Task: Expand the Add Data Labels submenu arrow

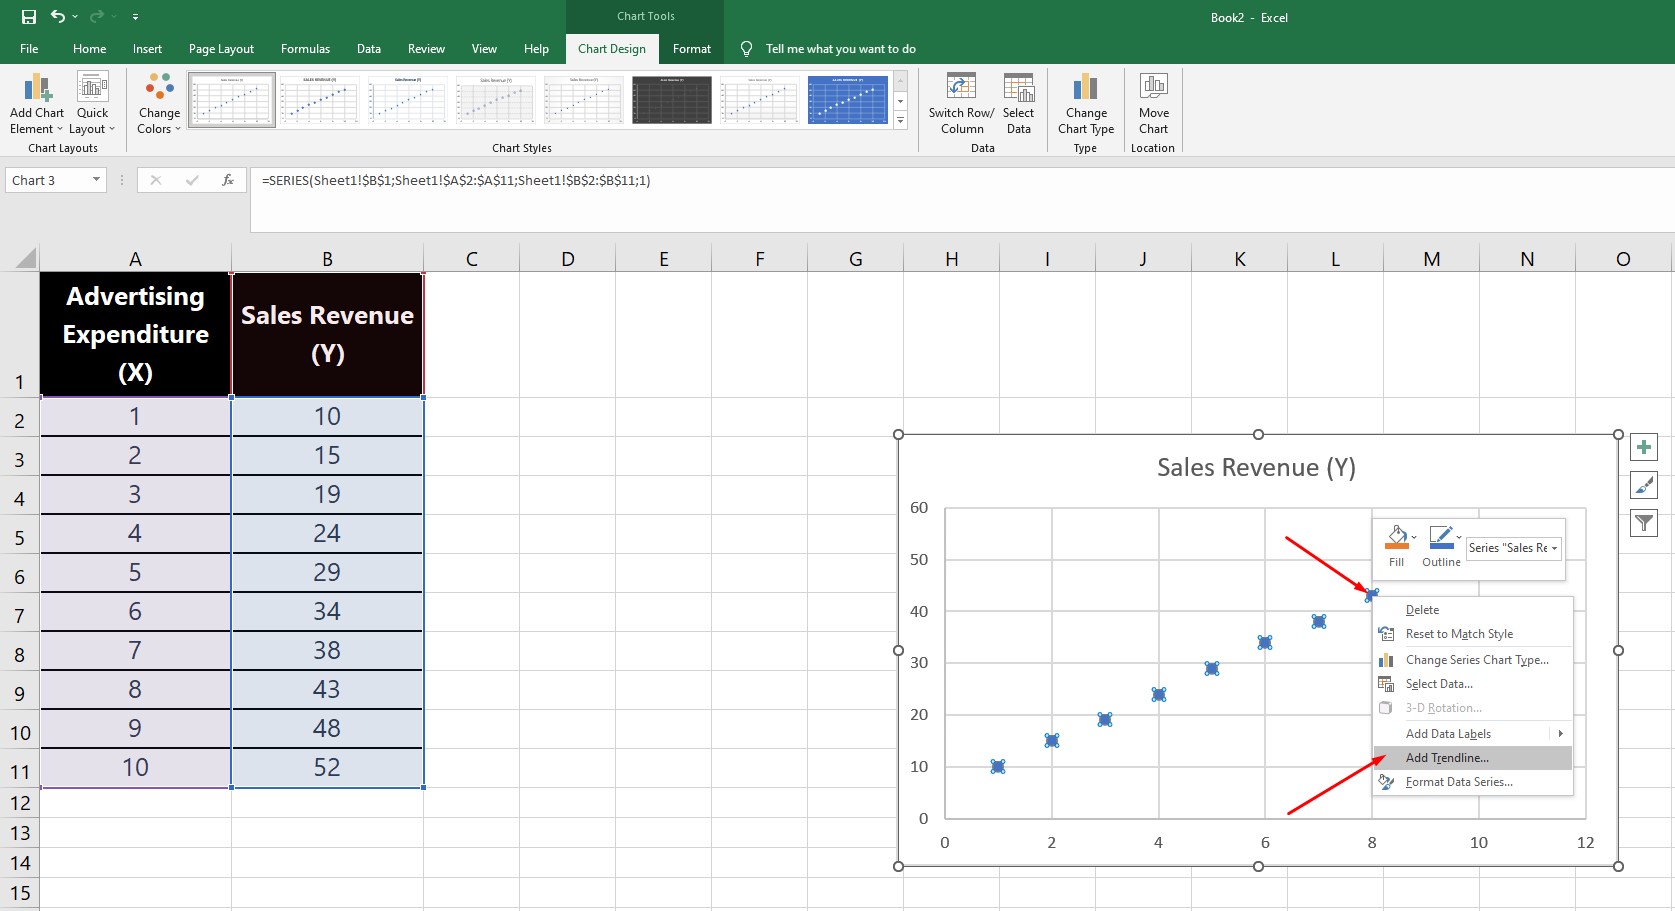Action: point(1559,734)
